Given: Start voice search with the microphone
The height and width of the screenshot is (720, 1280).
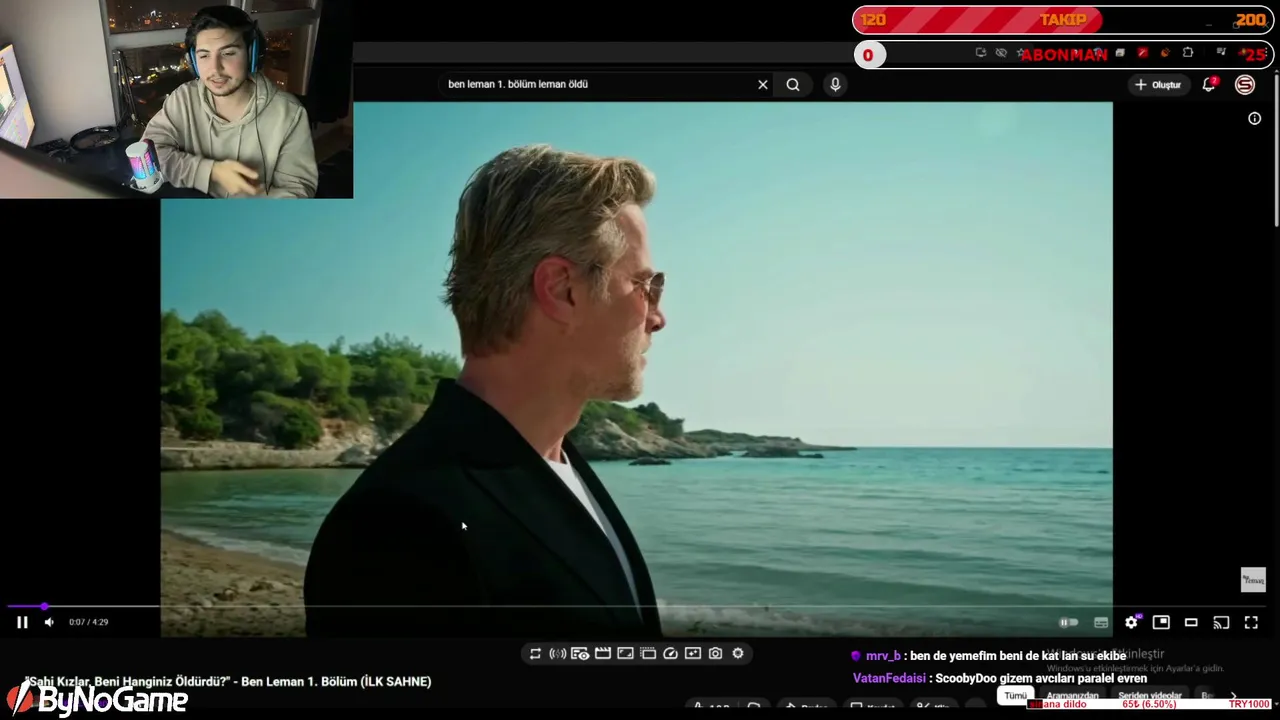Looking at the screenshot, I should 835,84.
